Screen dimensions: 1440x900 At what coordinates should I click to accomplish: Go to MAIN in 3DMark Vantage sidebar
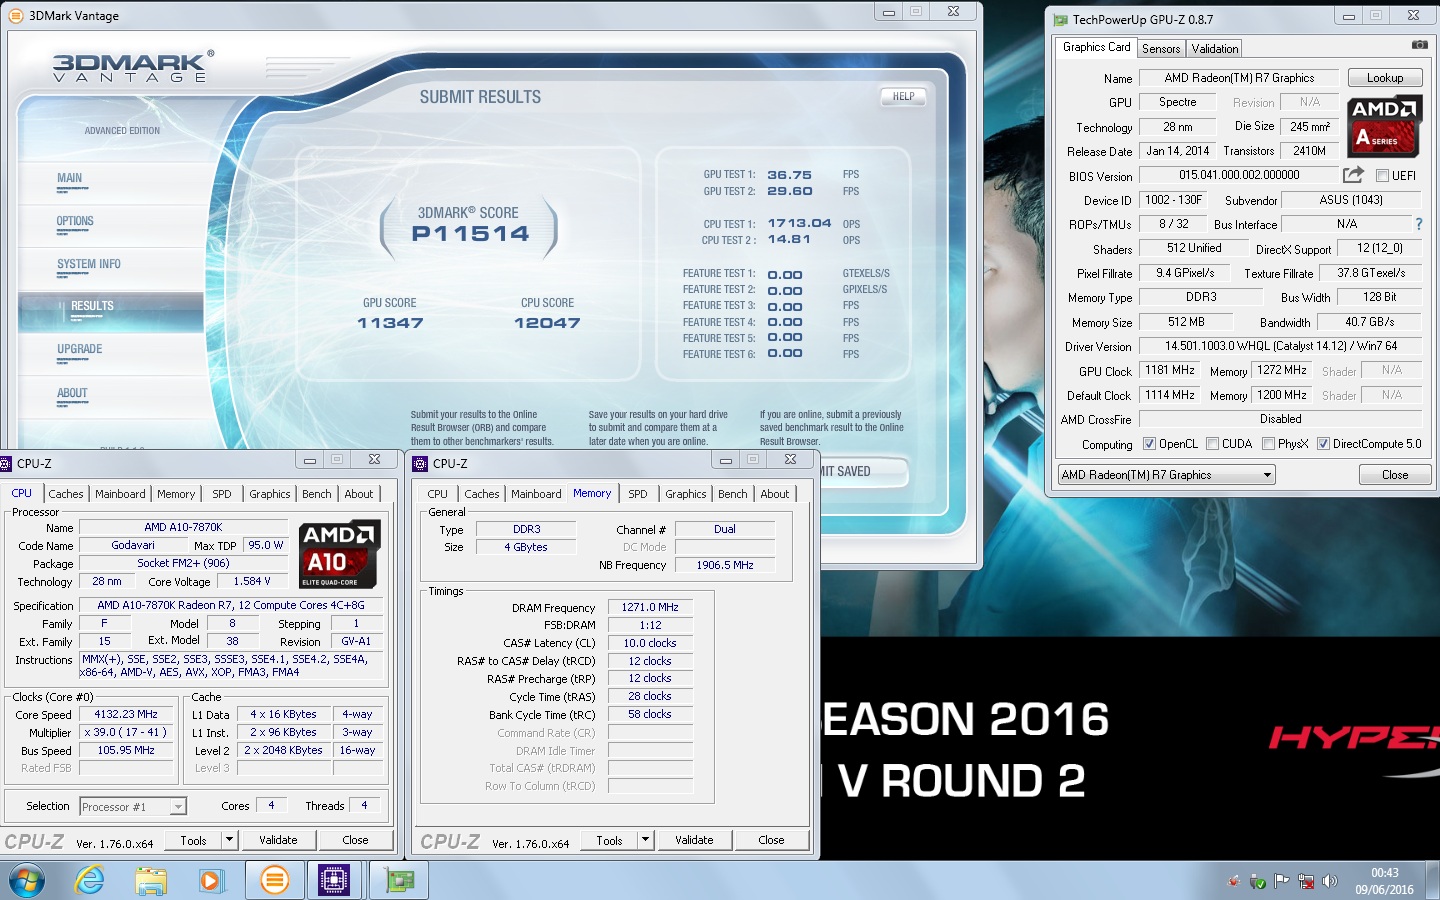coord(70,178)
